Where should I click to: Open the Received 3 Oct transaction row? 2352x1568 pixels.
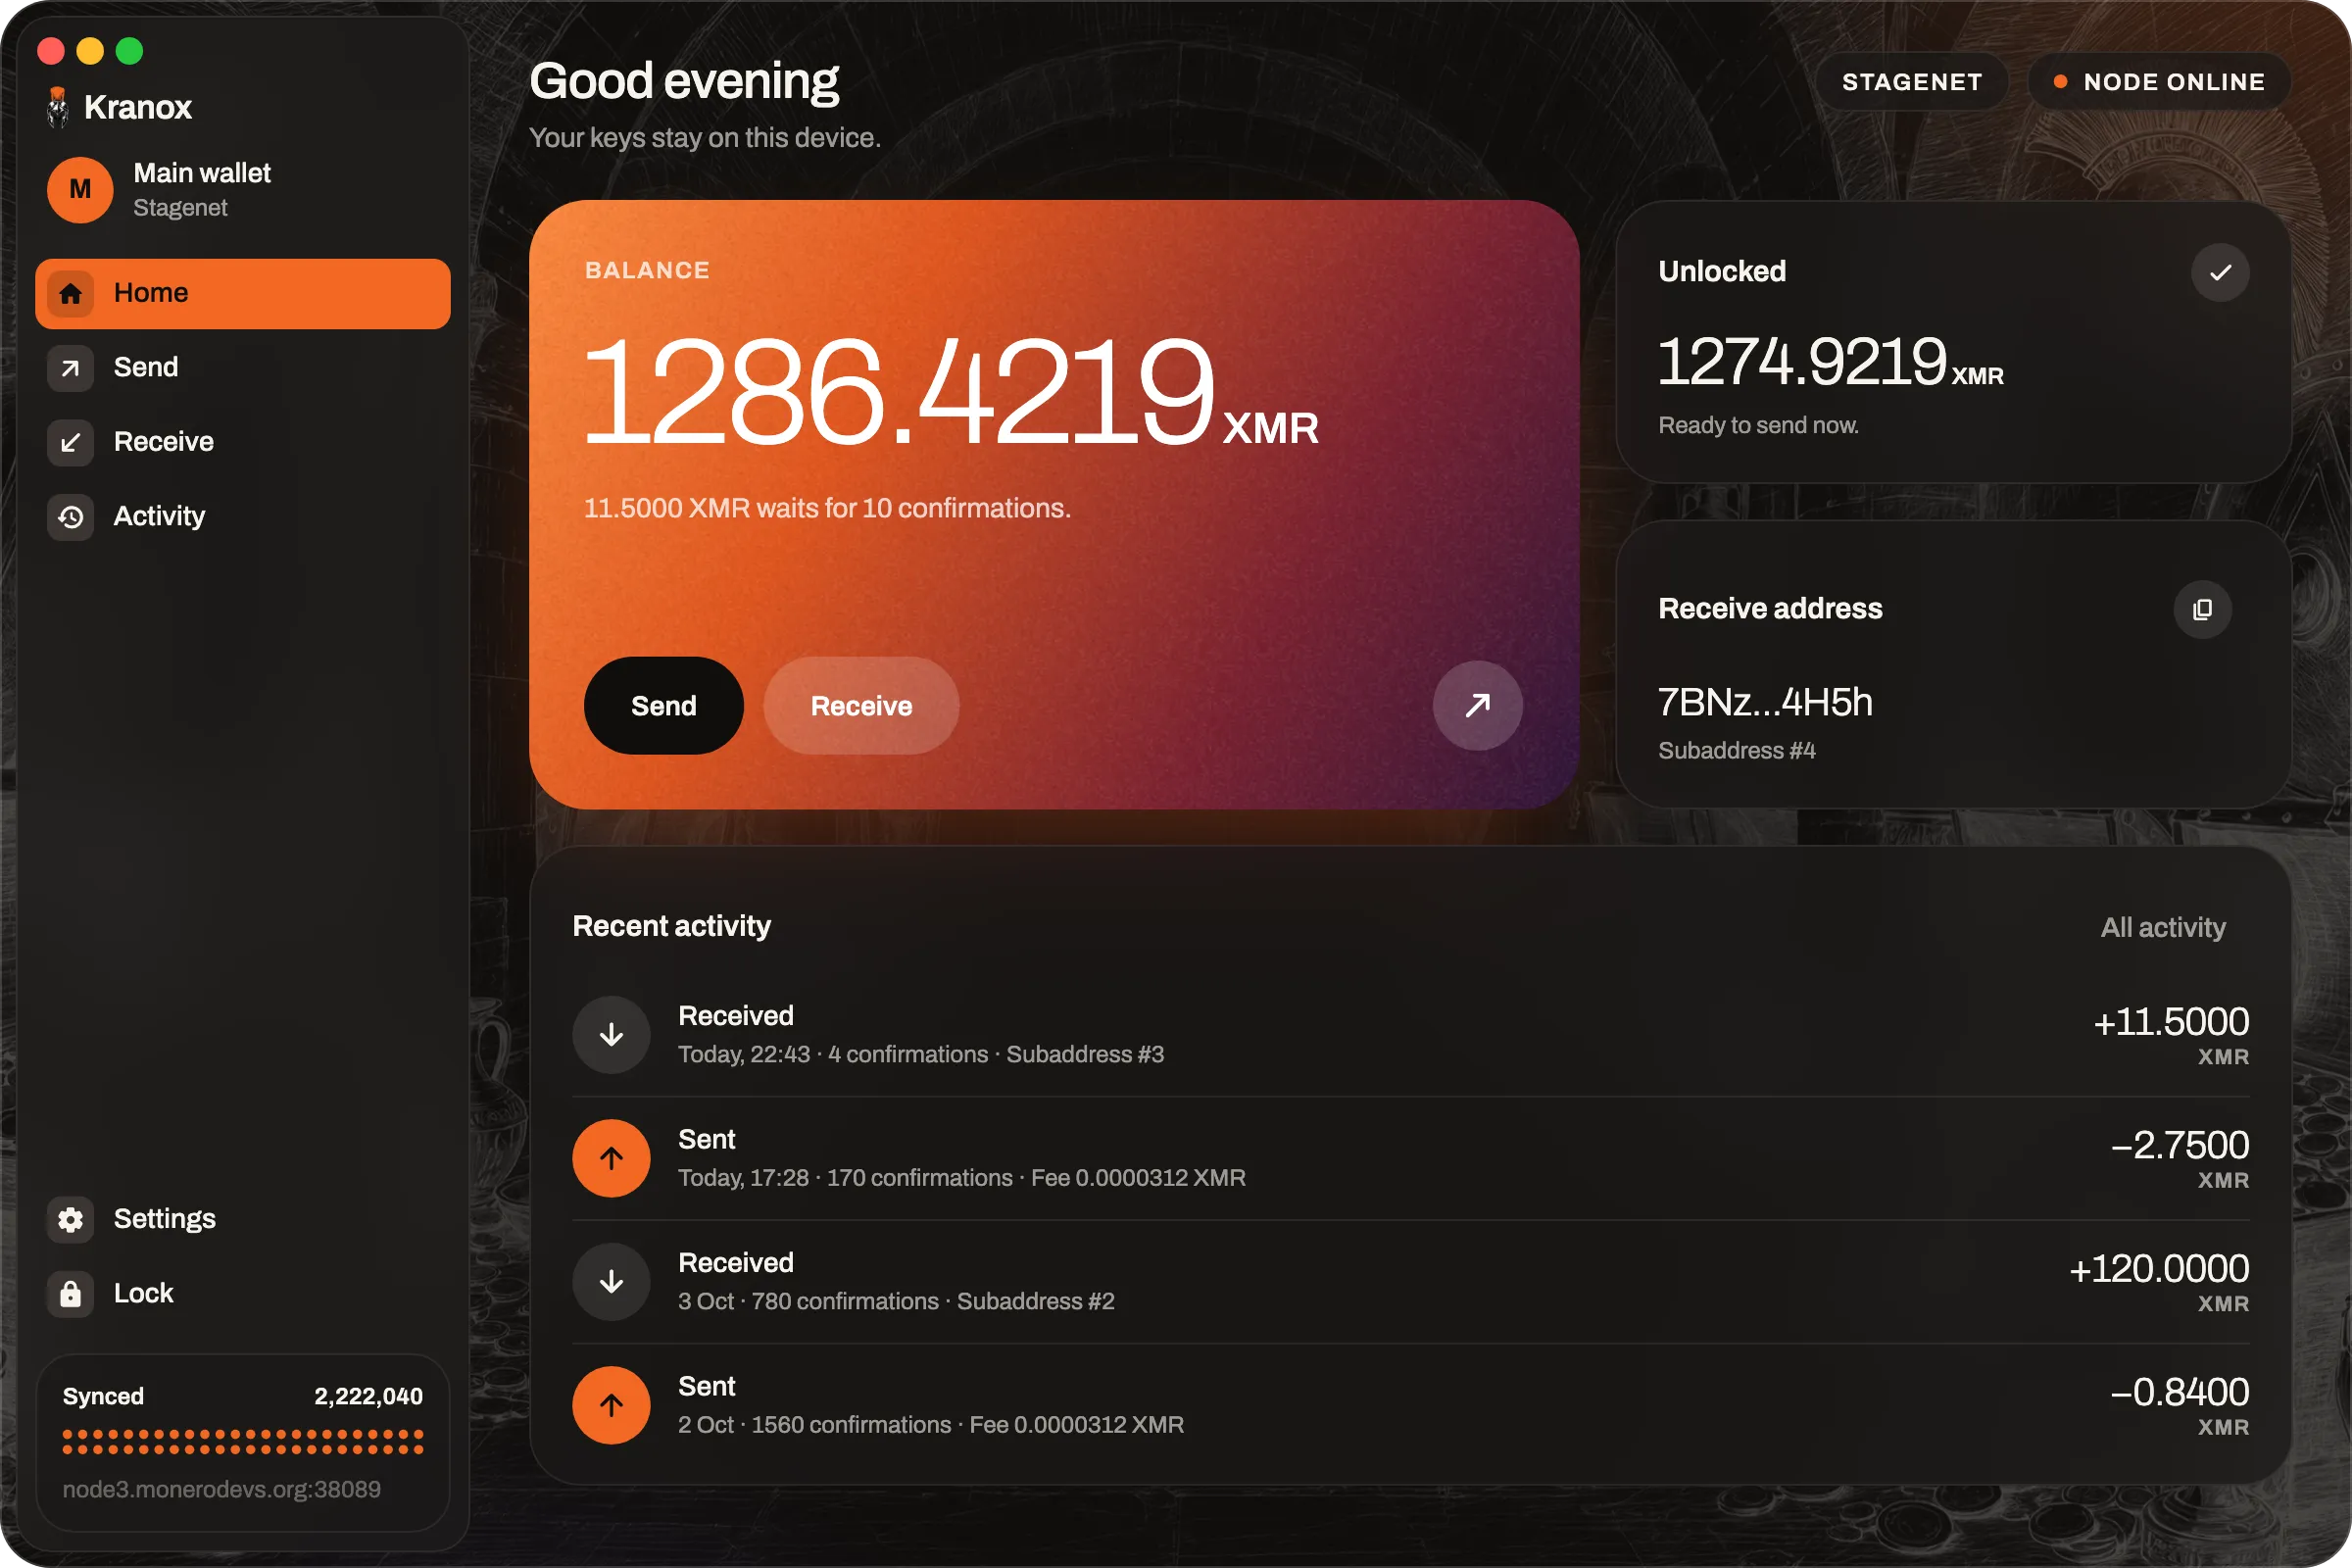(x=1411, y=1282)
